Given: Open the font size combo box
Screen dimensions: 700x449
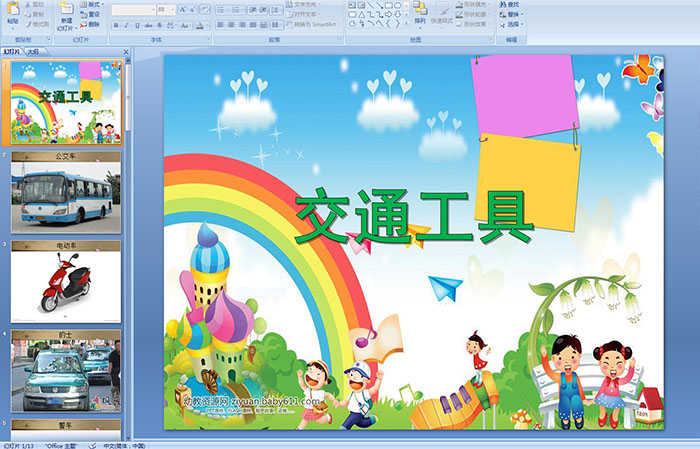Looking at the screenshot, I should [x=166, y=10].
